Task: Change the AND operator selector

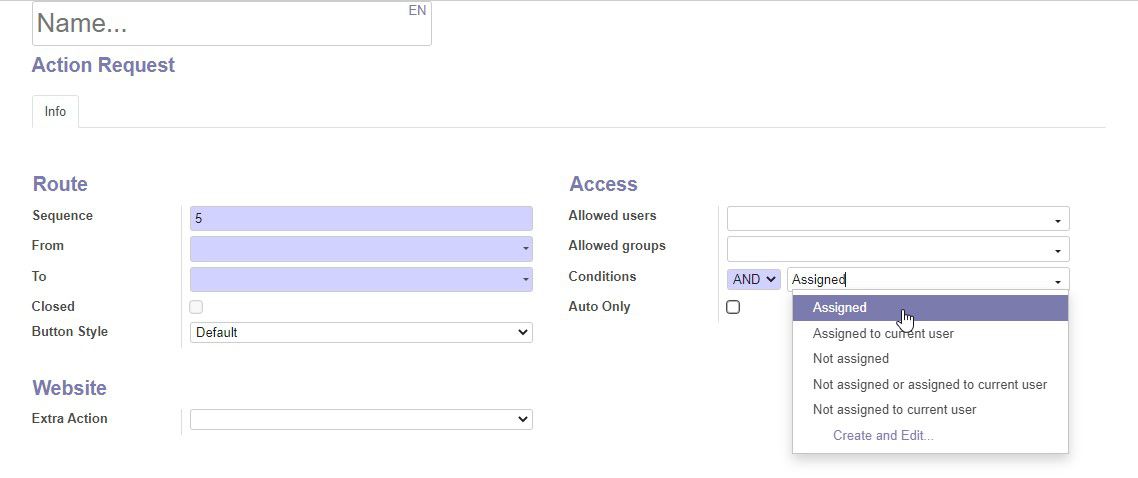Action: pos(754,279)
